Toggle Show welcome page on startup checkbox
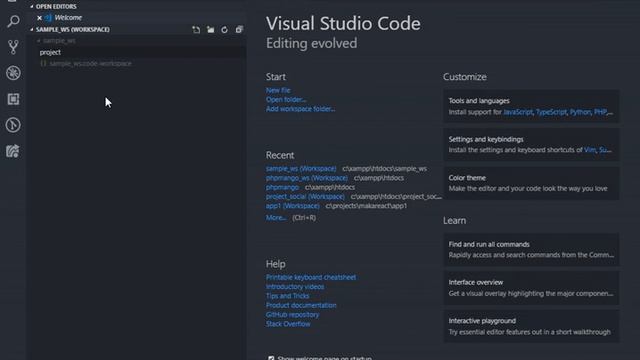The image size is (640, 360). pyautogui.click(x=271, y=358)
